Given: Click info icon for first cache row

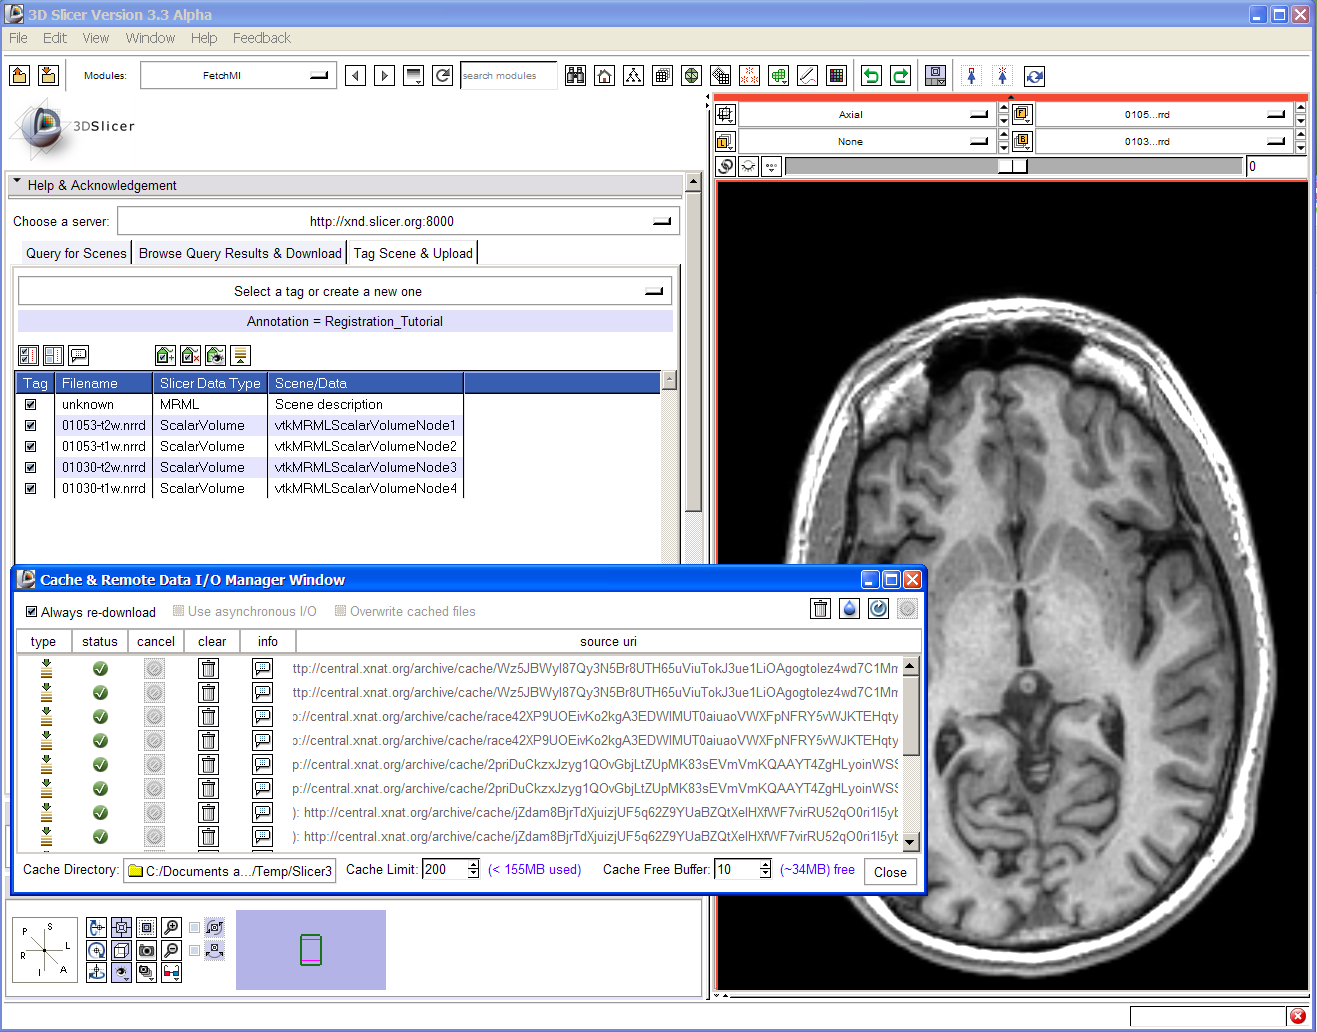Looking at the screenshot, I should click(263, 669).
